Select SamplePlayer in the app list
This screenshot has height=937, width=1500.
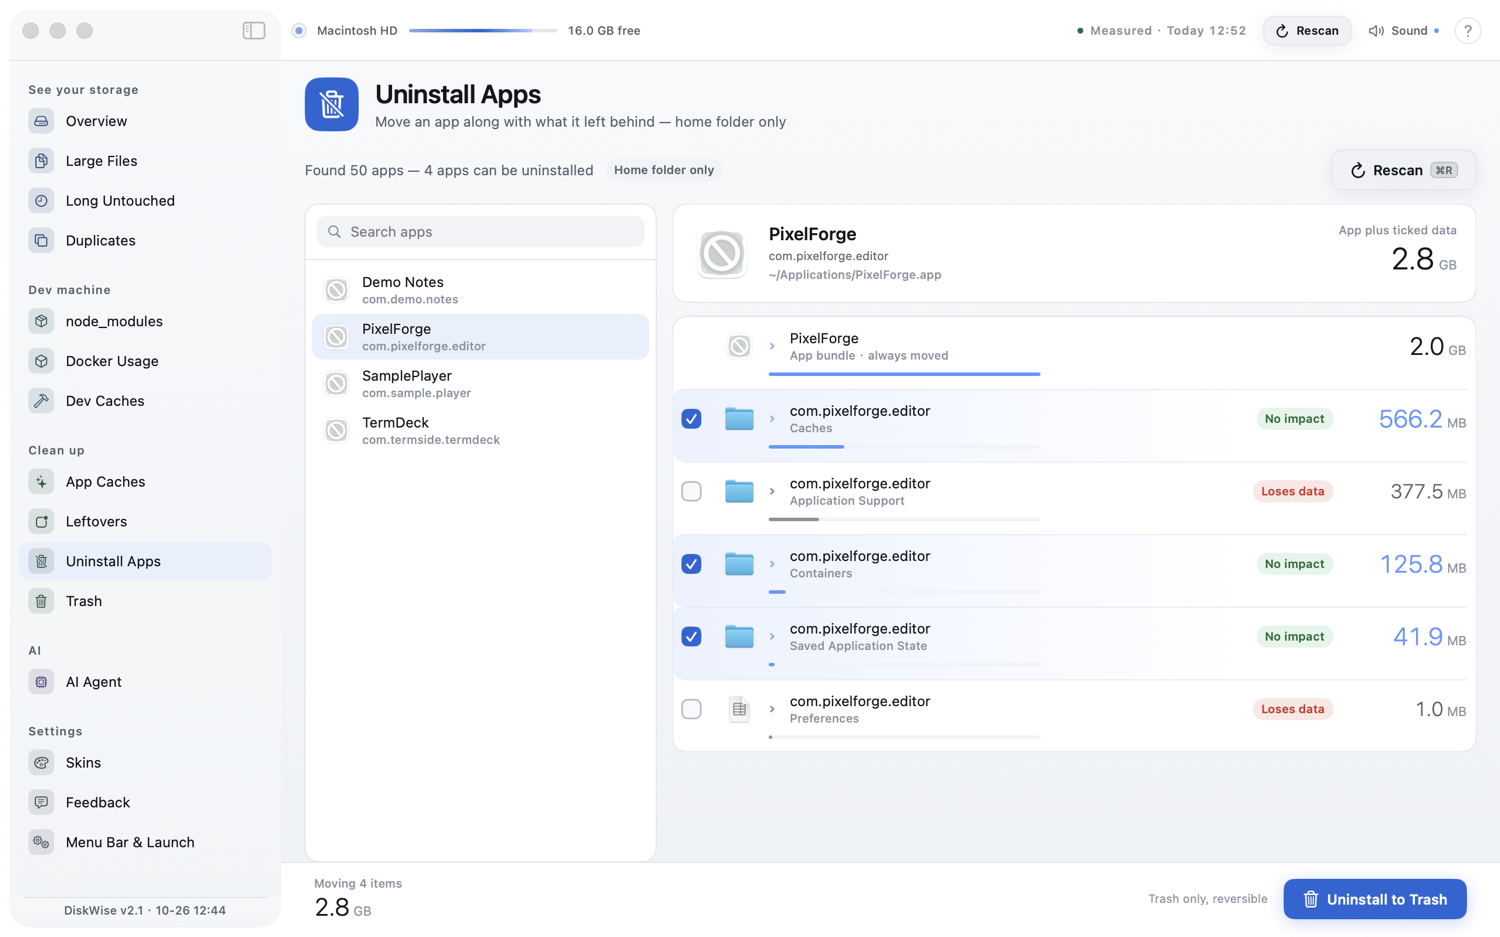(x=480, y=384)
